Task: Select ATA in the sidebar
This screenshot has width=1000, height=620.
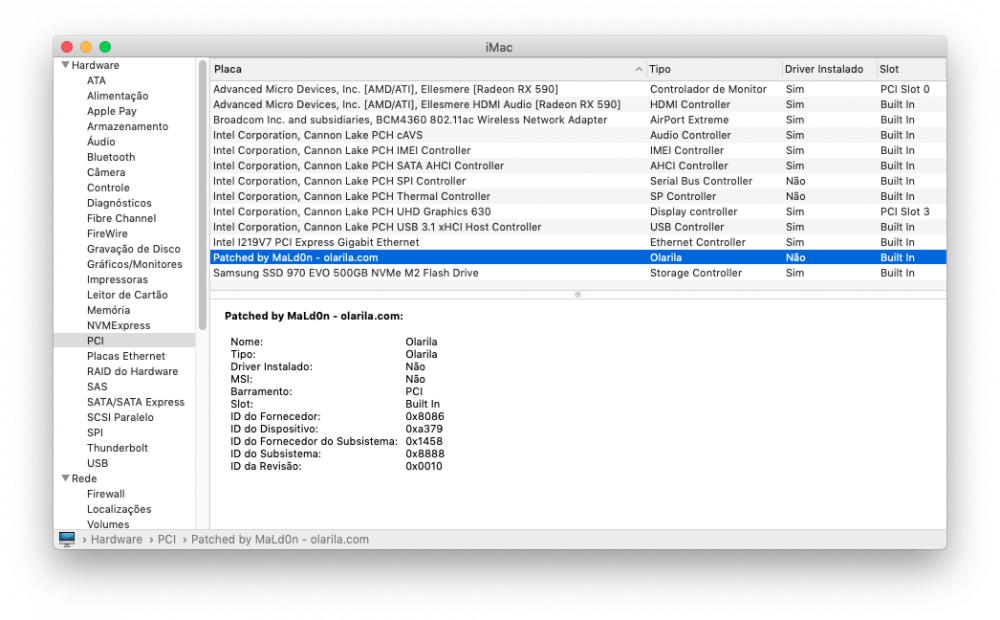Action: [96, 80]
